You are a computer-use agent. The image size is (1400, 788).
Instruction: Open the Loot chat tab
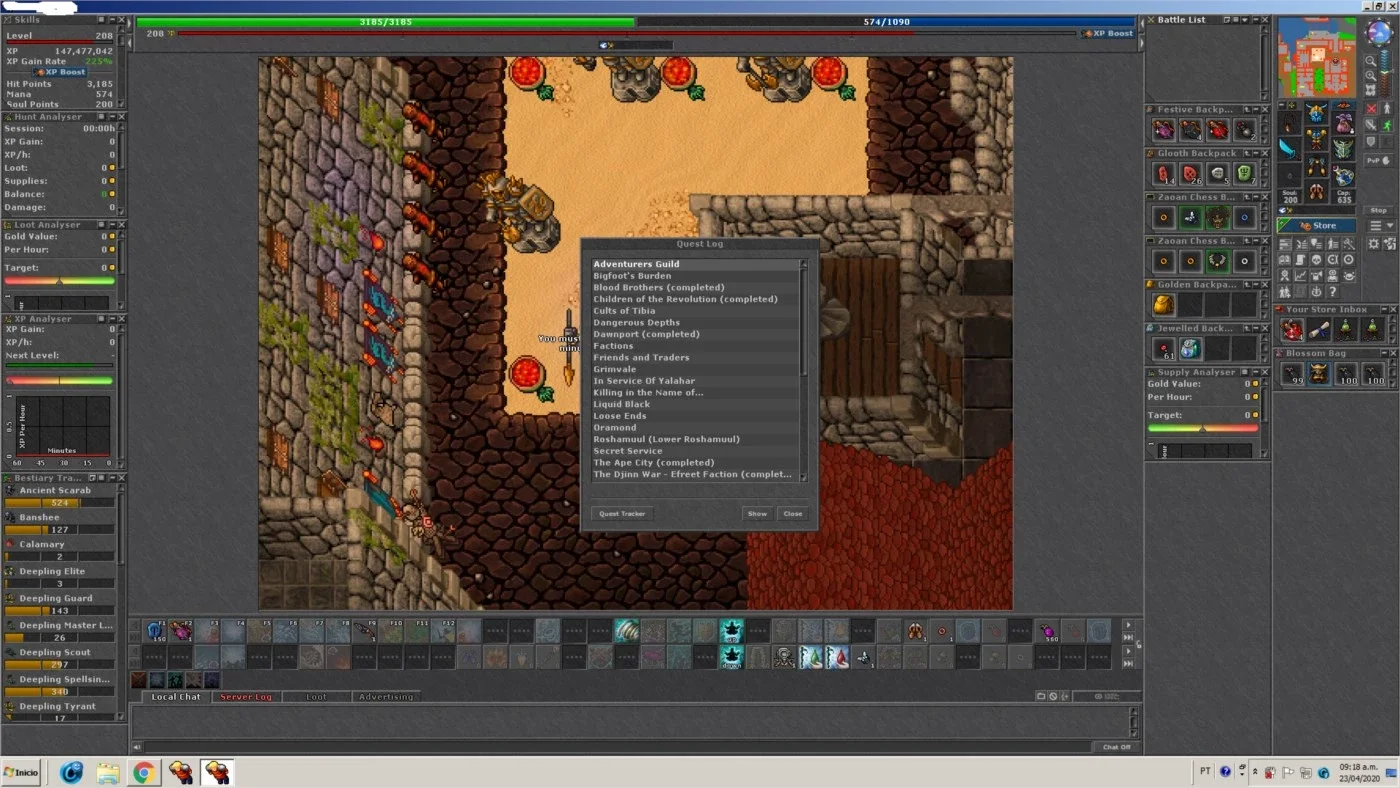(x=316, y=696)
